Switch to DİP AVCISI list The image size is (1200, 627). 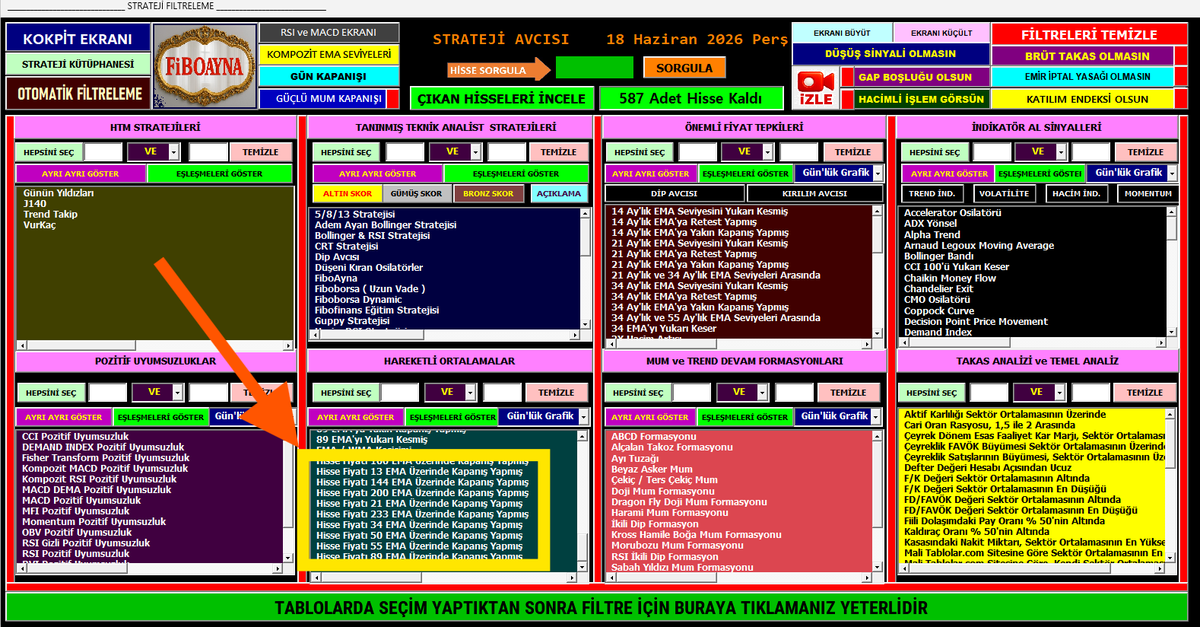click(x=673, y=194)
